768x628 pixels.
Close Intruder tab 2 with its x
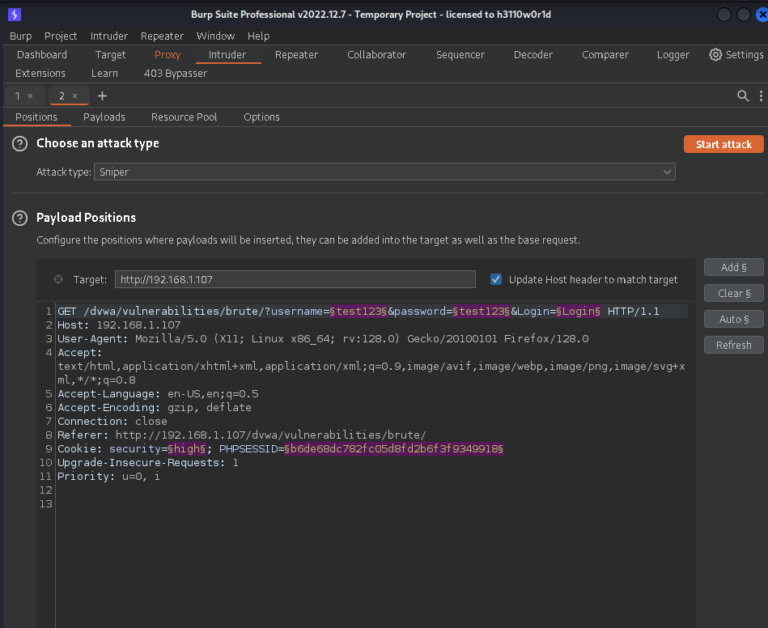coord(75,96)
